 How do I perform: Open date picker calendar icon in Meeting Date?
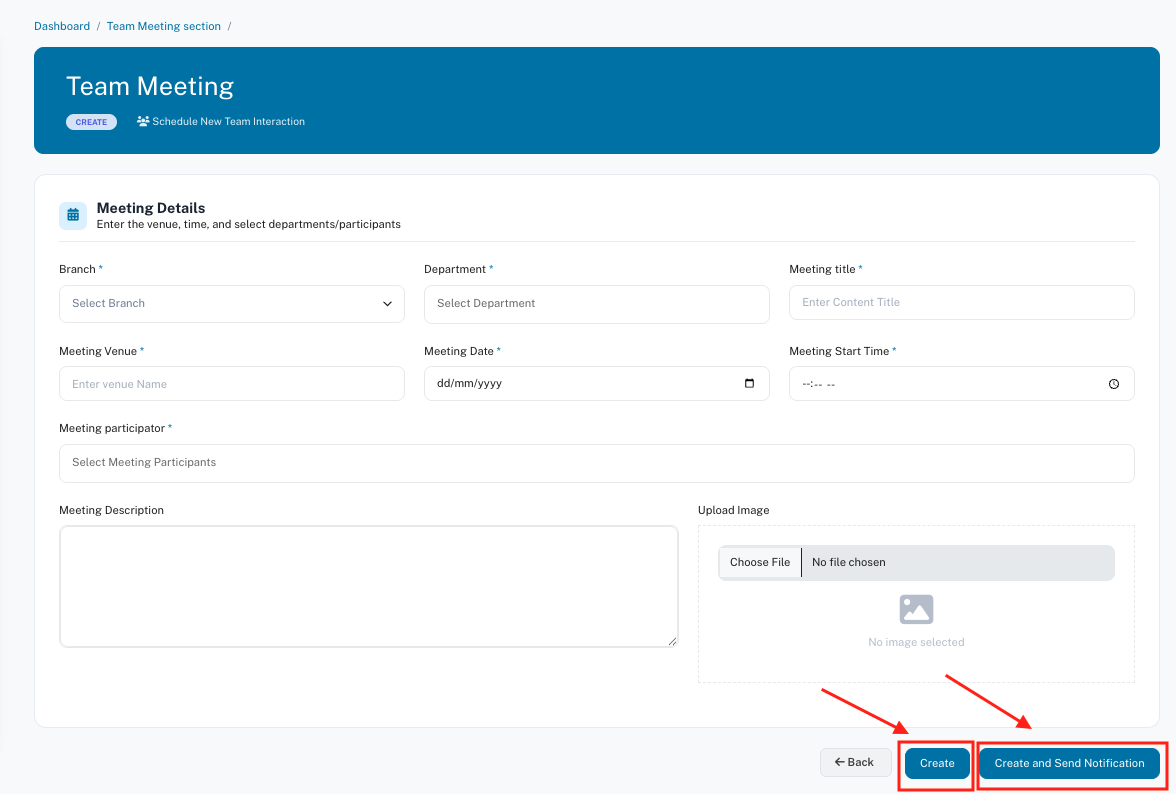tap(750, 384)
